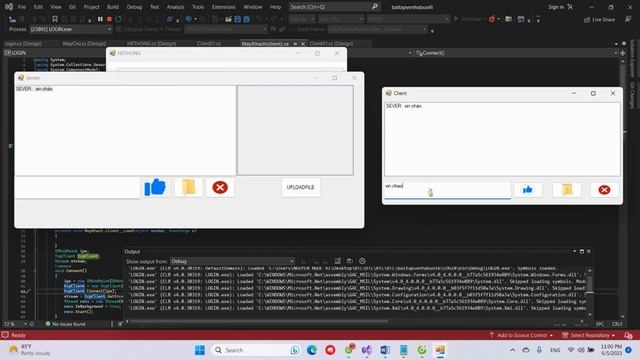Open the Output window position dropdown arrow
The image size is (640, 360).
[x=574, y=251]
